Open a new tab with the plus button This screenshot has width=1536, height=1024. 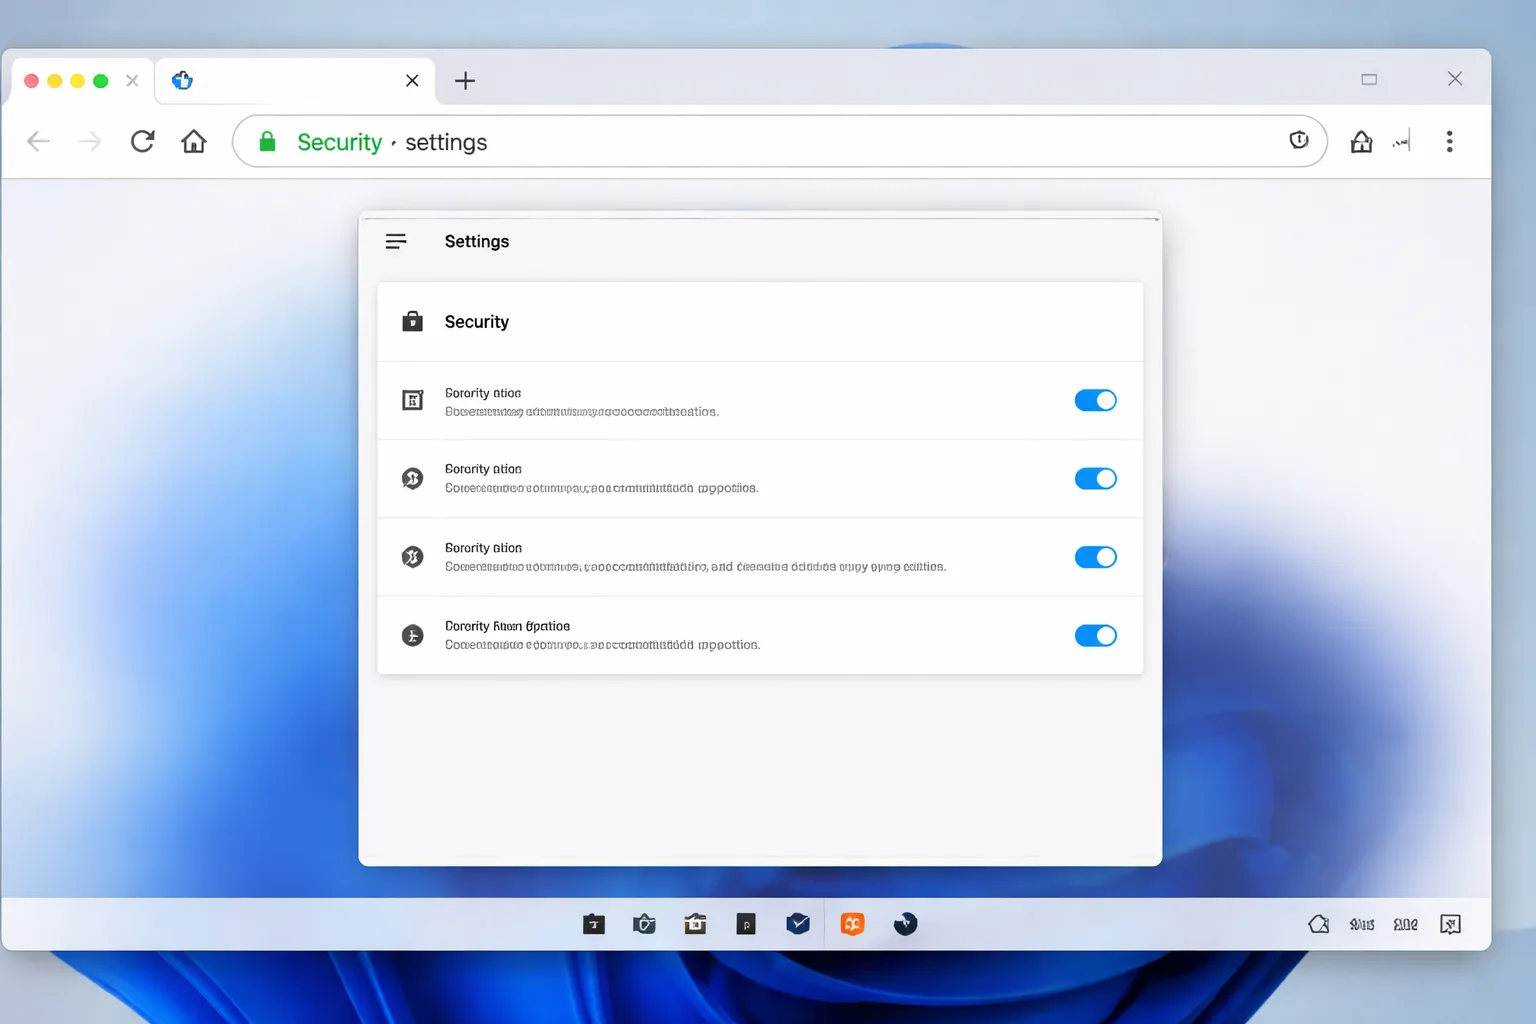(465, 80)
